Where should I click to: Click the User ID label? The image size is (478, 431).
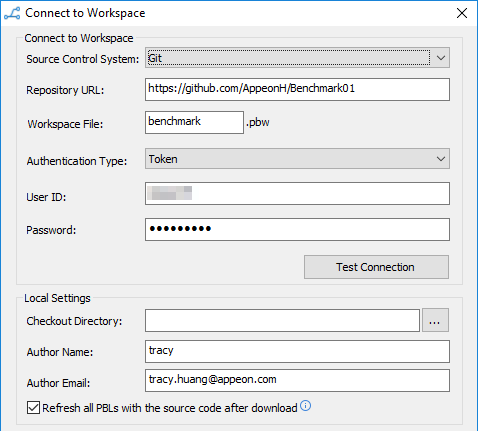point(46,197)
